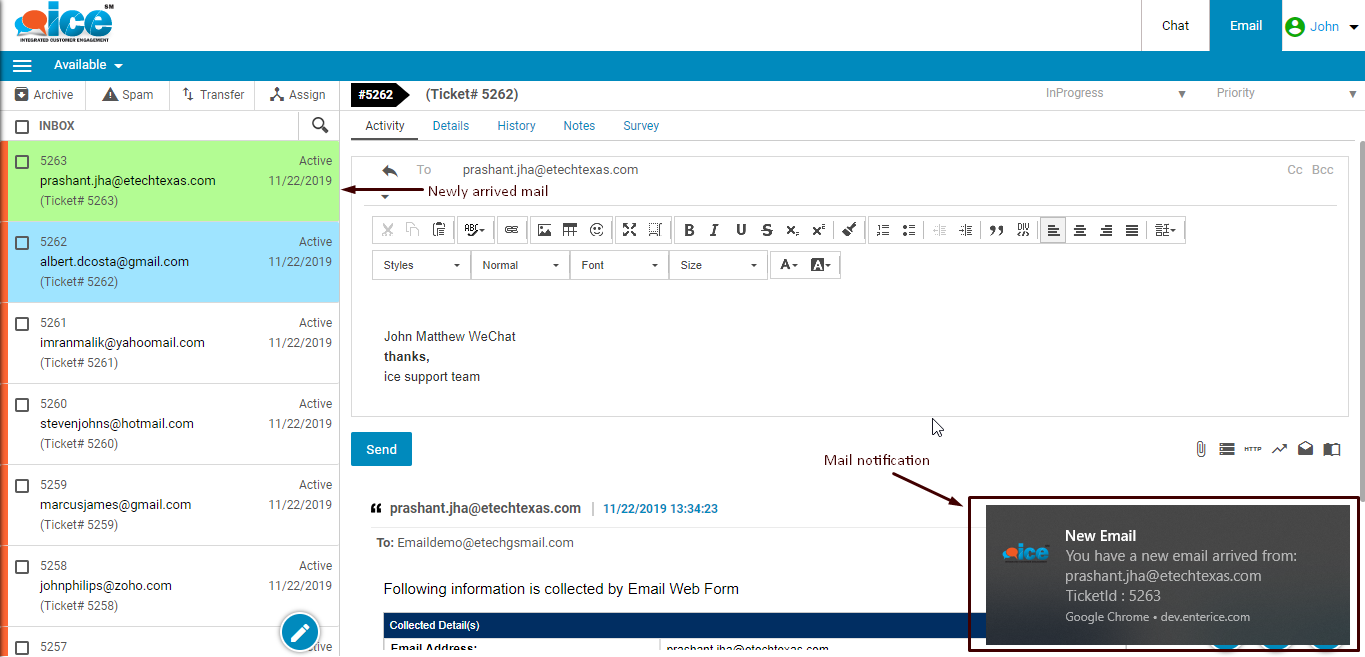Open the Available status dropdown
1365x657 pixels.
[88, 66]
